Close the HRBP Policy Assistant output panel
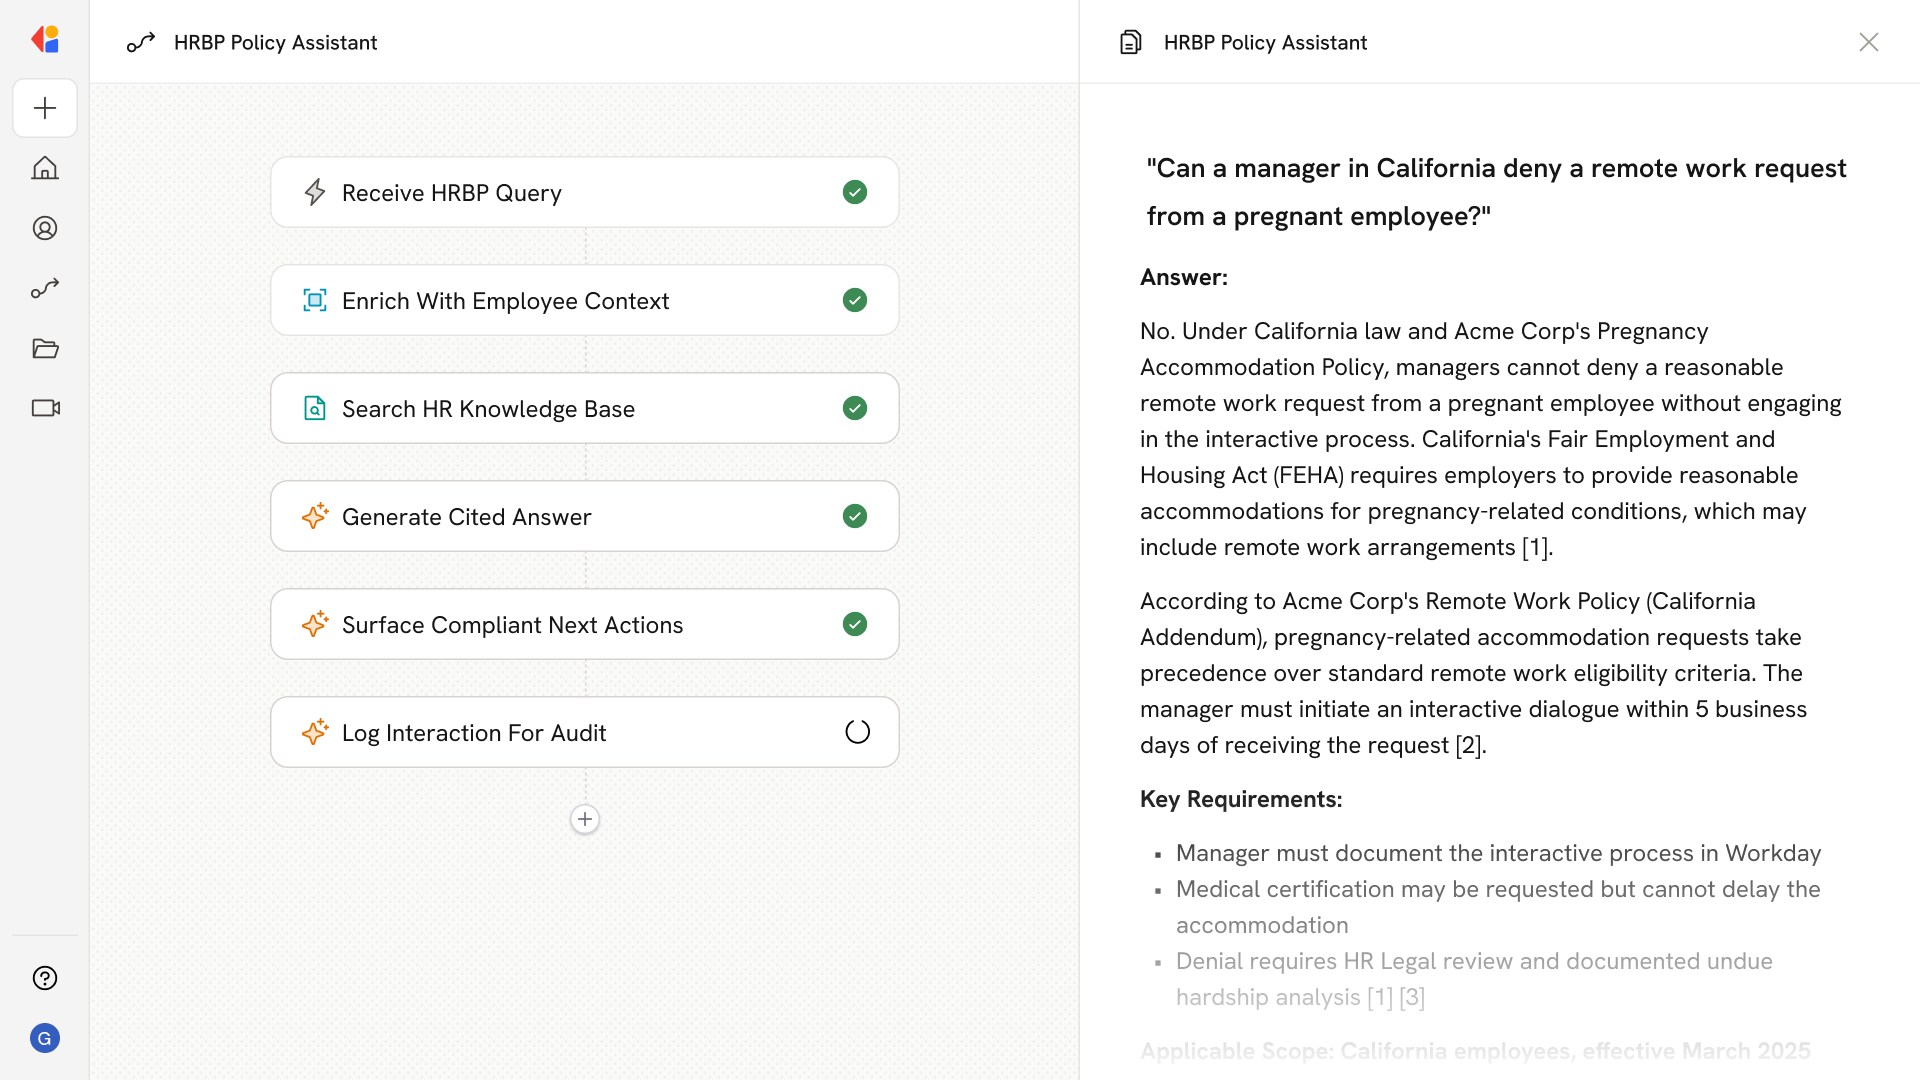The image size is (1920, 1080). [1868, 42]
